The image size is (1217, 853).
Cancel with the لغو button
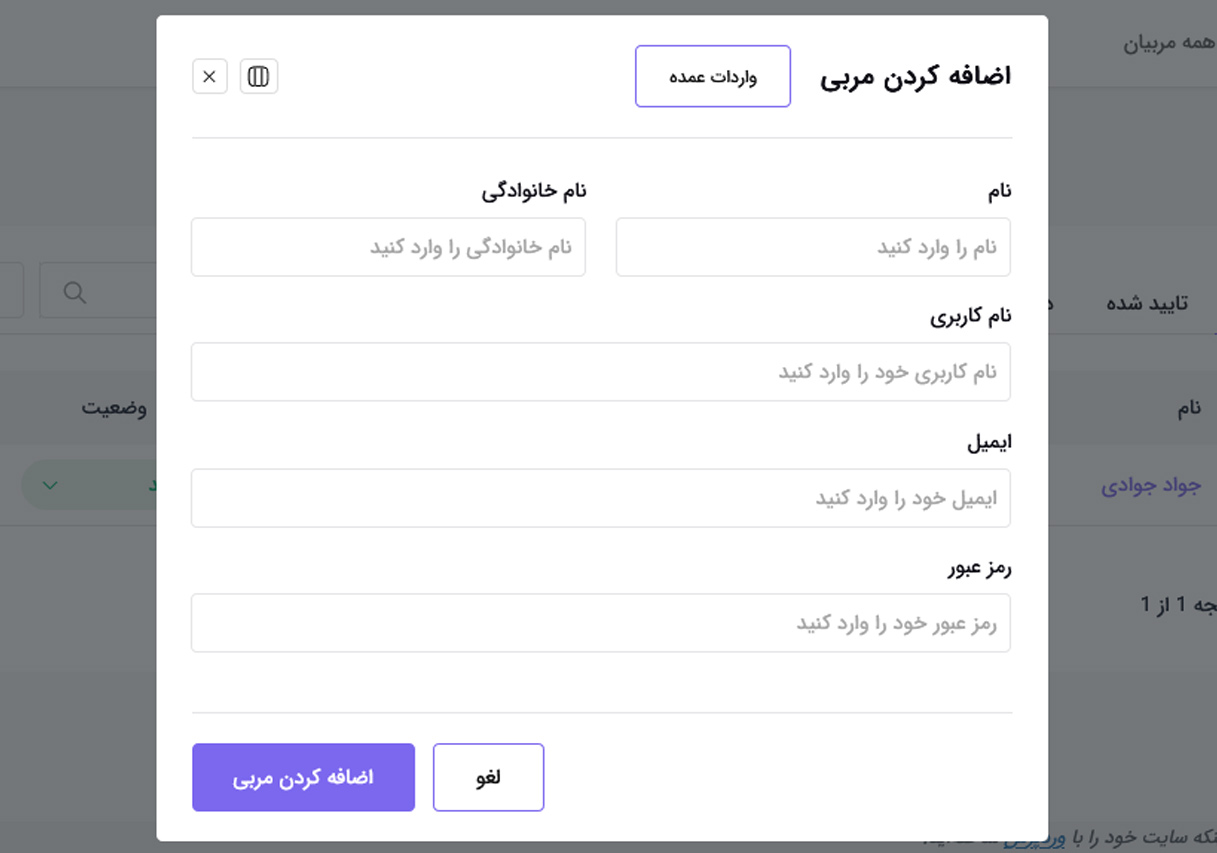click(x=488, y=777)
